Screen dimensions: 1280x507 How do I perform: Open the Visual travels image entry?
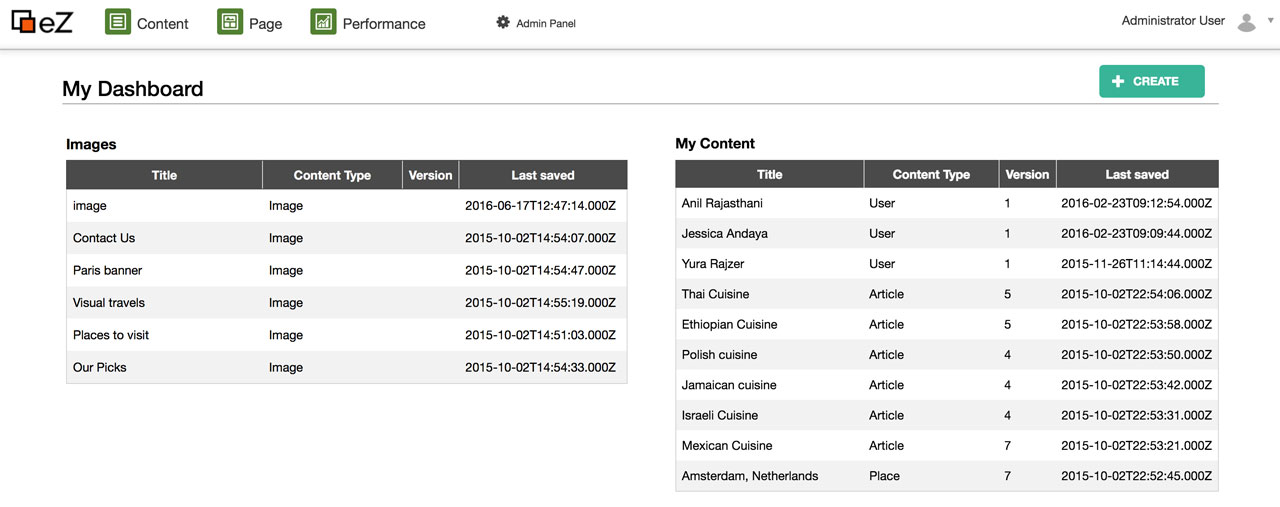[x=109, y=303]
